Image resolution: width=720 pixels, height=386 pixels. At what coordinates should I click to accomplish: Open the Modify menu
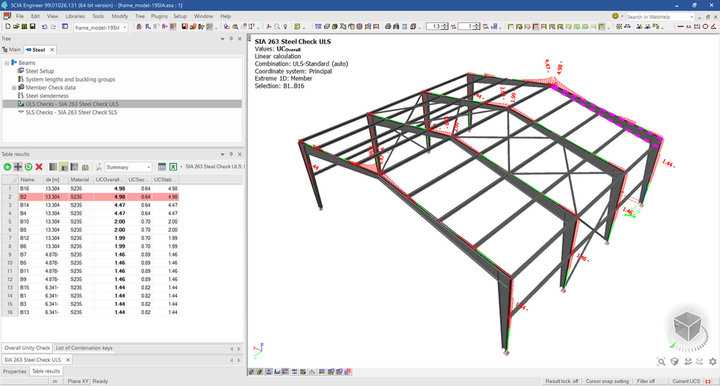pos(119,16)
